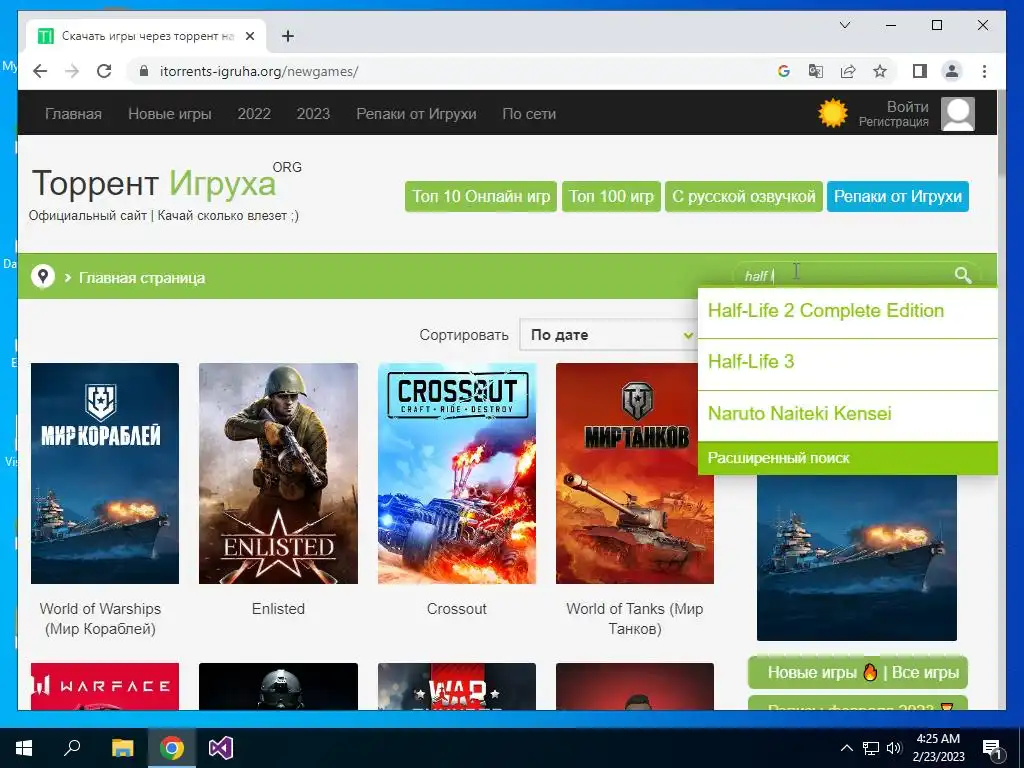Open the Windows Start menu
The height and width of the screenshot is (768, 1024).
(24, 748)
